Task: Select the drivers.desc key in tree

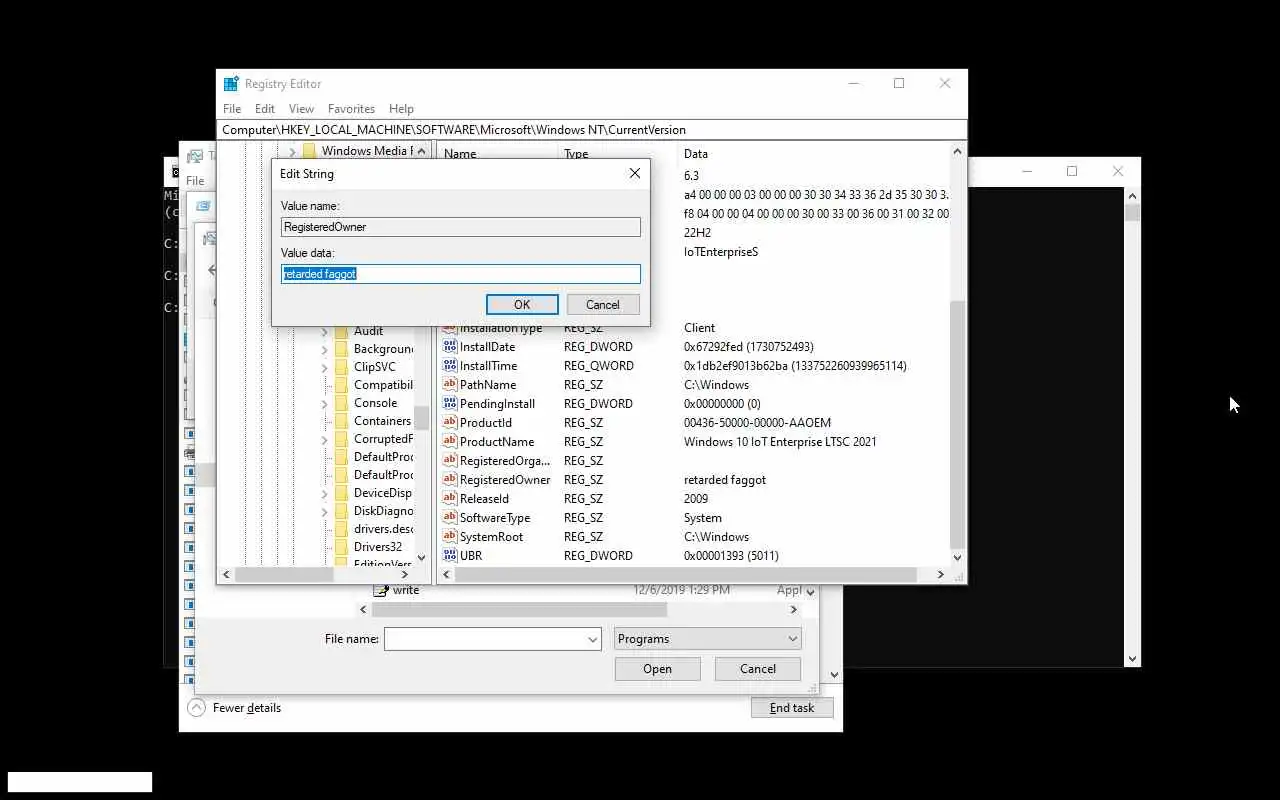Action: pos(383,529)
